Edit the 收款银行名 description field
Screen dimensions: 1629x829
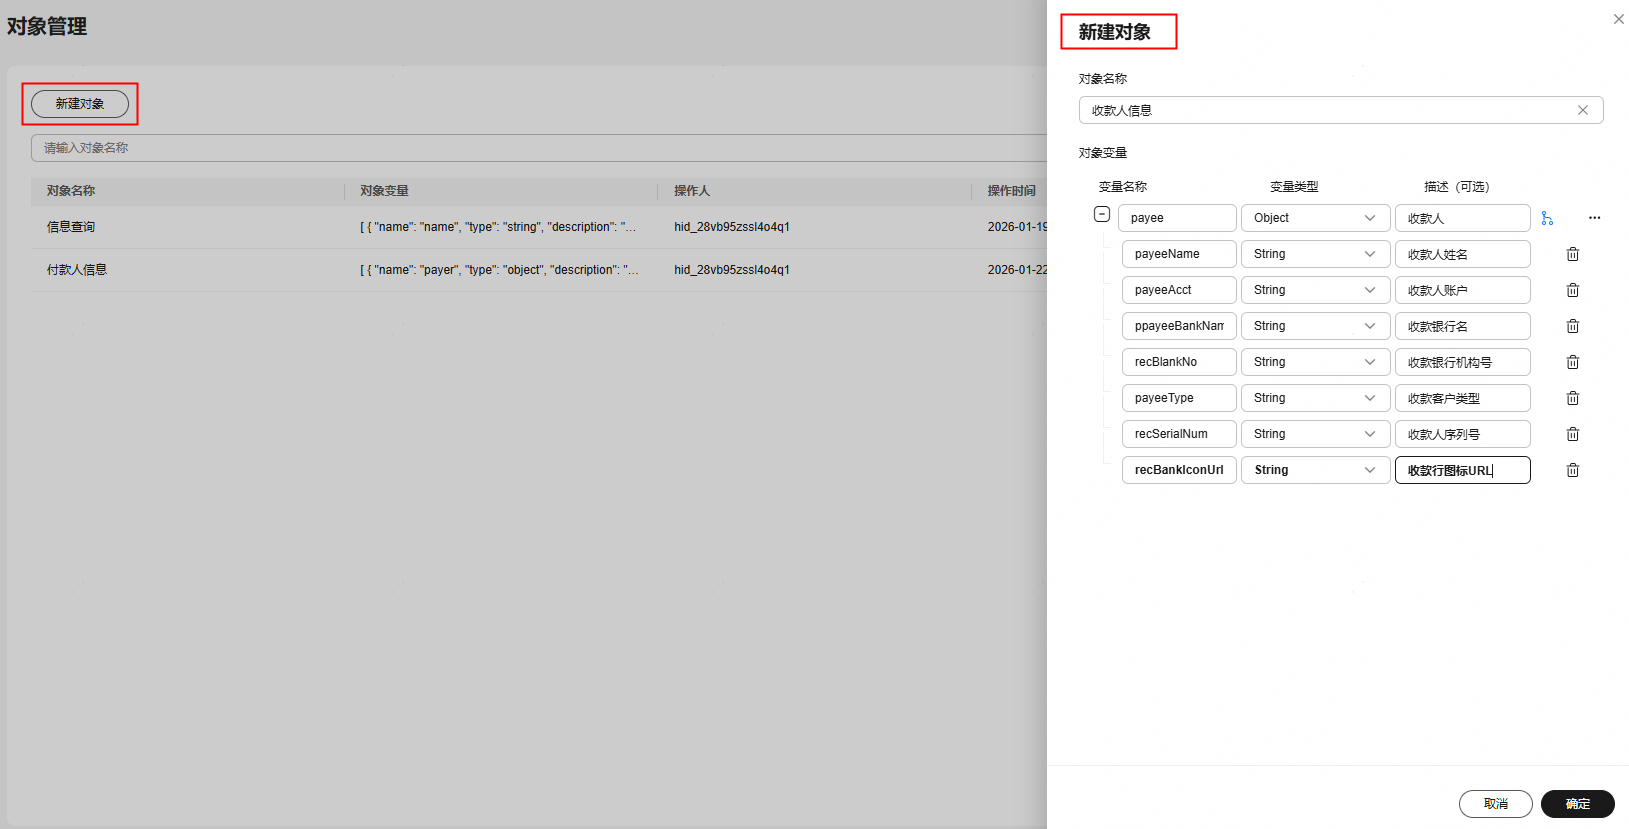(x=1463, y=326)
